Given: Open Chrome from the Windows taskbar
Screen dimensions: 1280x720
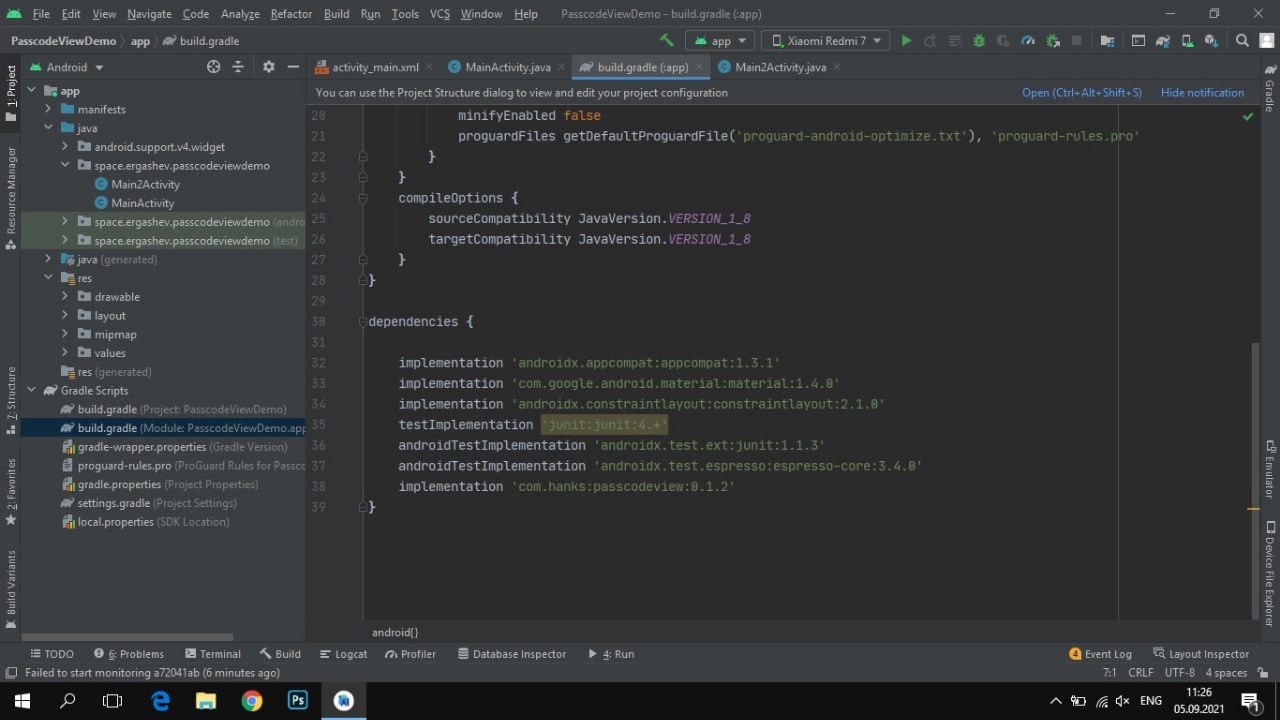Looking at the screenshot, I should point(252,701).
